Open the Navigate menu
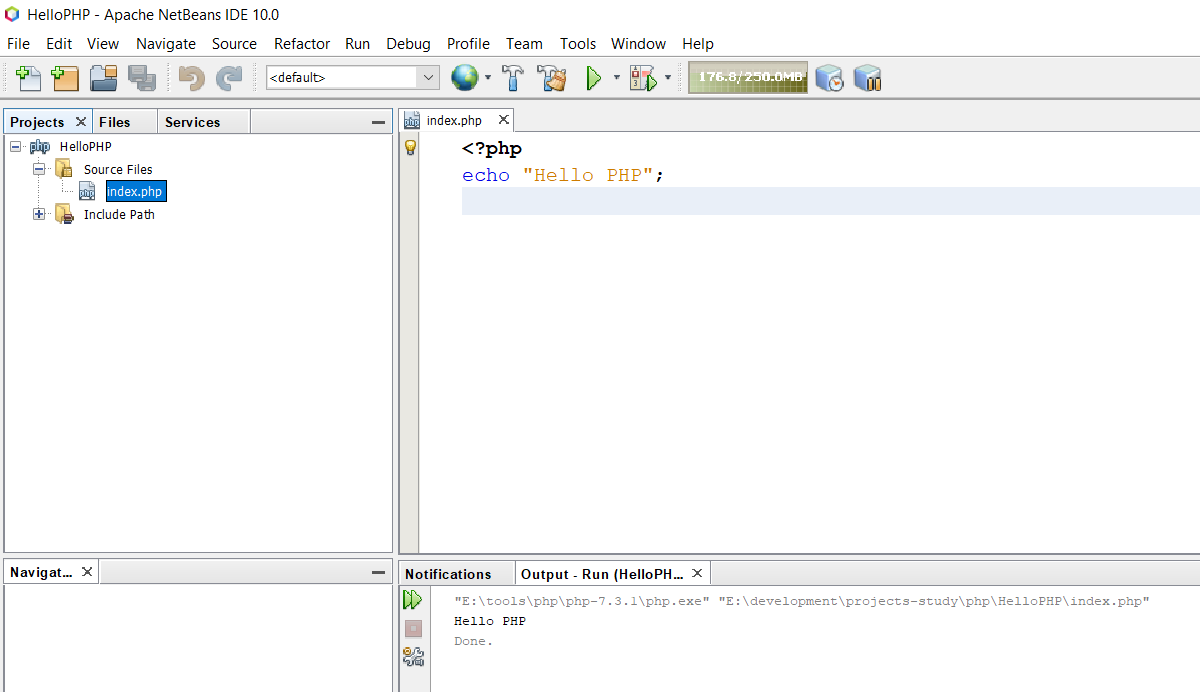 [x=166, y=43]
